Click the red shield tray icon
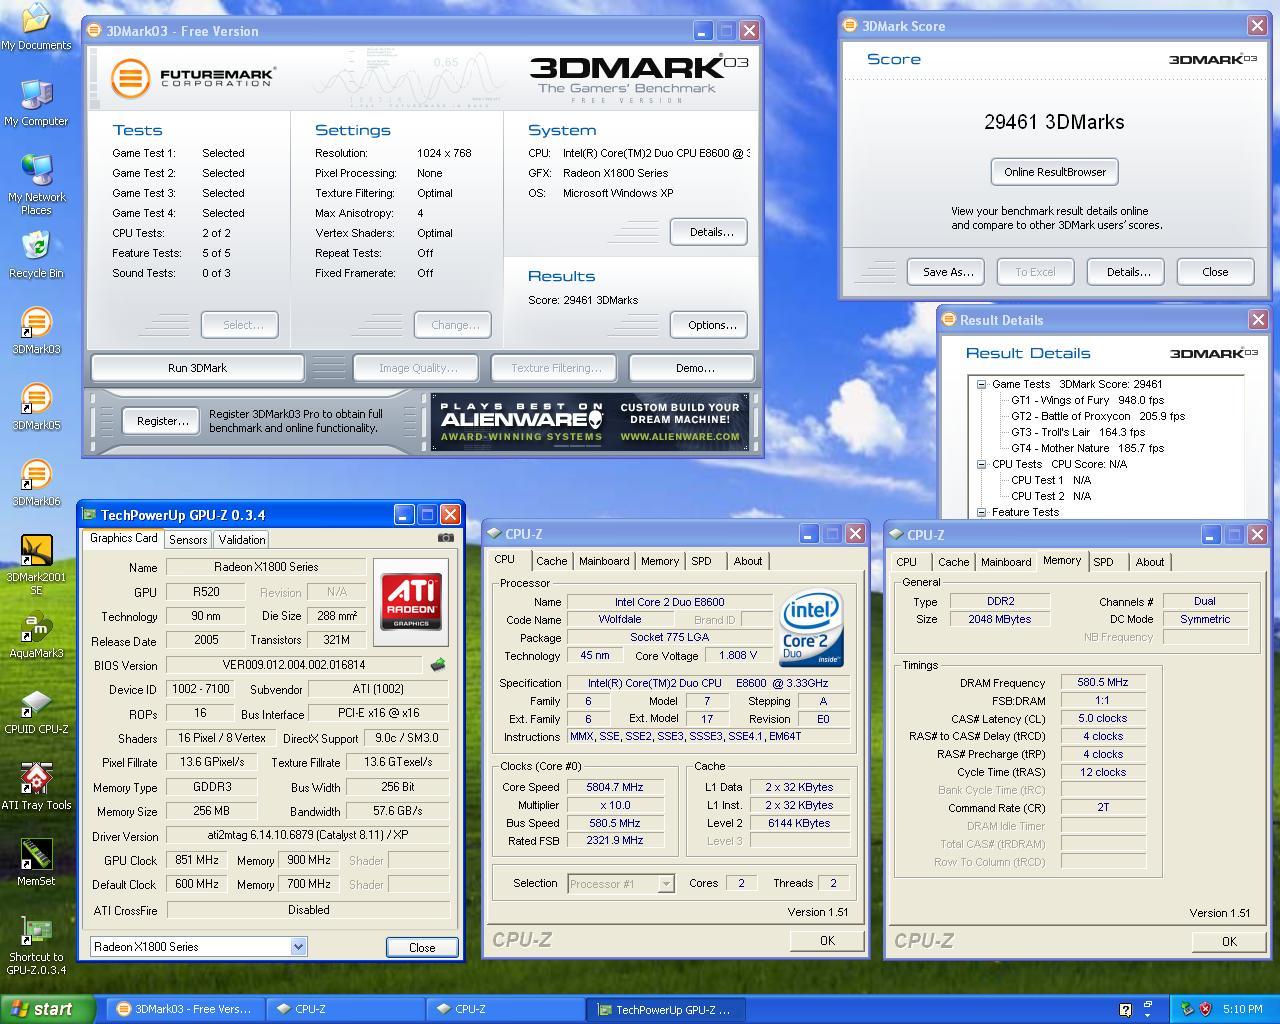Image resolution: width=1280 pixels, height=1024 pixels. coord(1205,1010)
